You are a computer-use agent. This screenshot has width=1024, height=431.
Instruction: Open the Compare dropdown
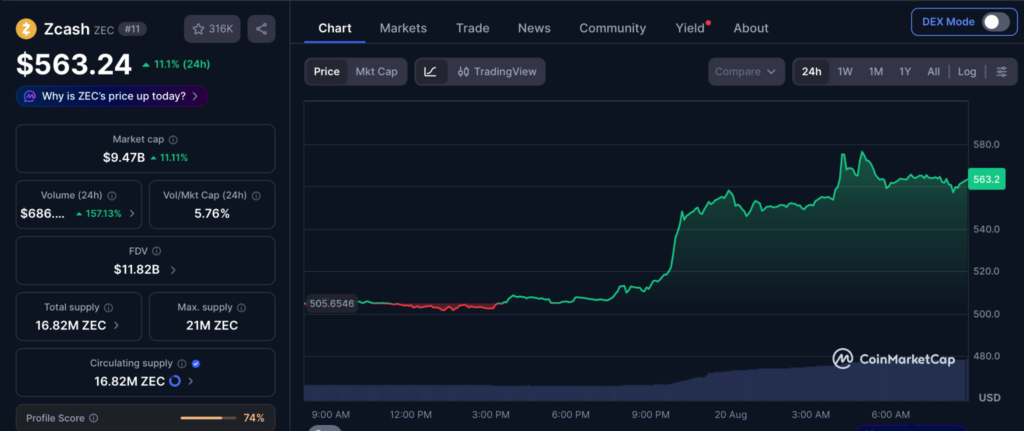pyautogui.click(x=746, y=72)
